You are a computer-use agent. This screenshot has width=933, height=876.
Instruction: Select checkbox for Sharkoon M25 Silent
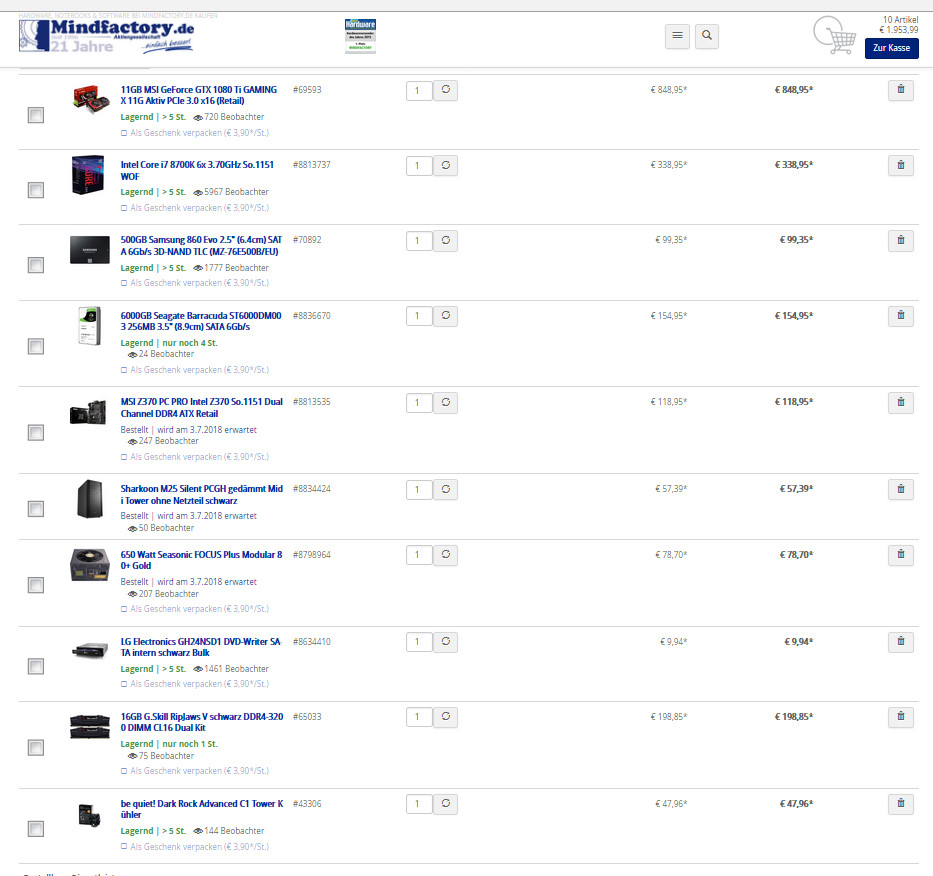click(x=36, y=508)
